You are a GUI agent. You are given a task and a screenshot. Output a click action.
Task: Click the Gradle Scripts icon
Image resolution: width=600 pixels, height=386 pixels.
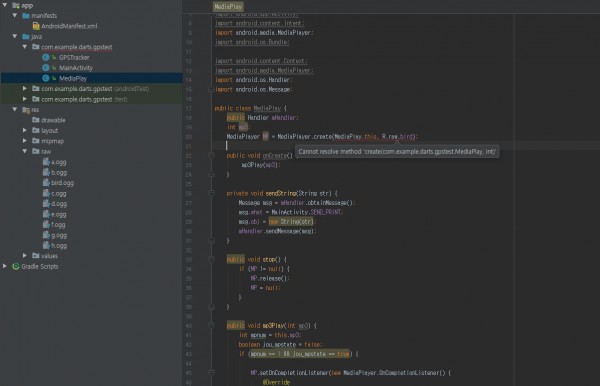pos(16,266)
